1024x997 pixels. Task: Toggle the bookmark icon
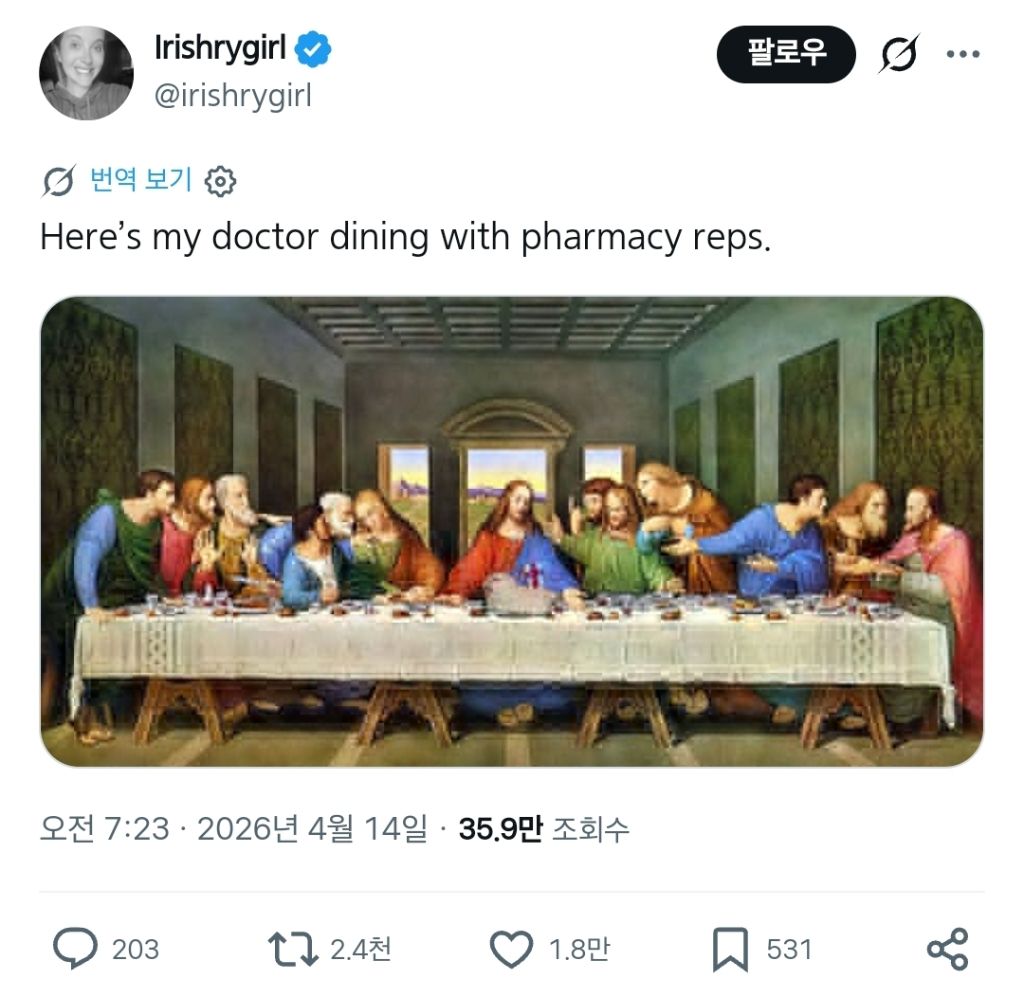tap(730, 949)
